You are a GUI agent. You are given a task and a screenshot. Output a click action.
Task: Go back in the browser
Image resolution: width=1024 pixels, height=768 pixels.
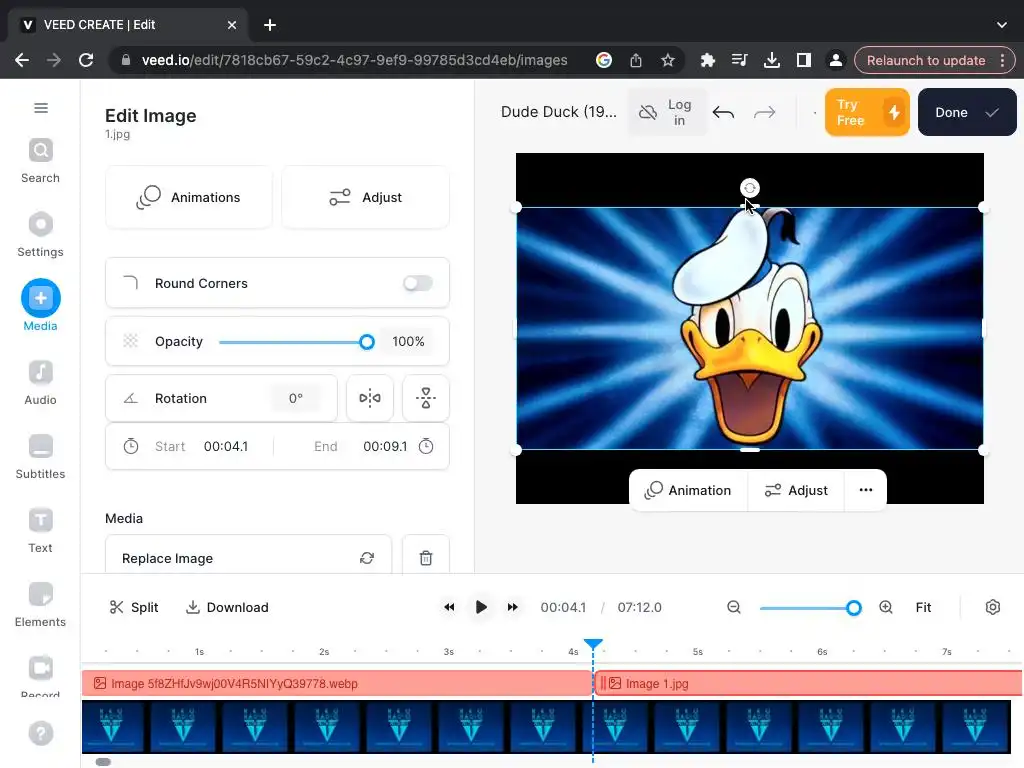point(22,60)
